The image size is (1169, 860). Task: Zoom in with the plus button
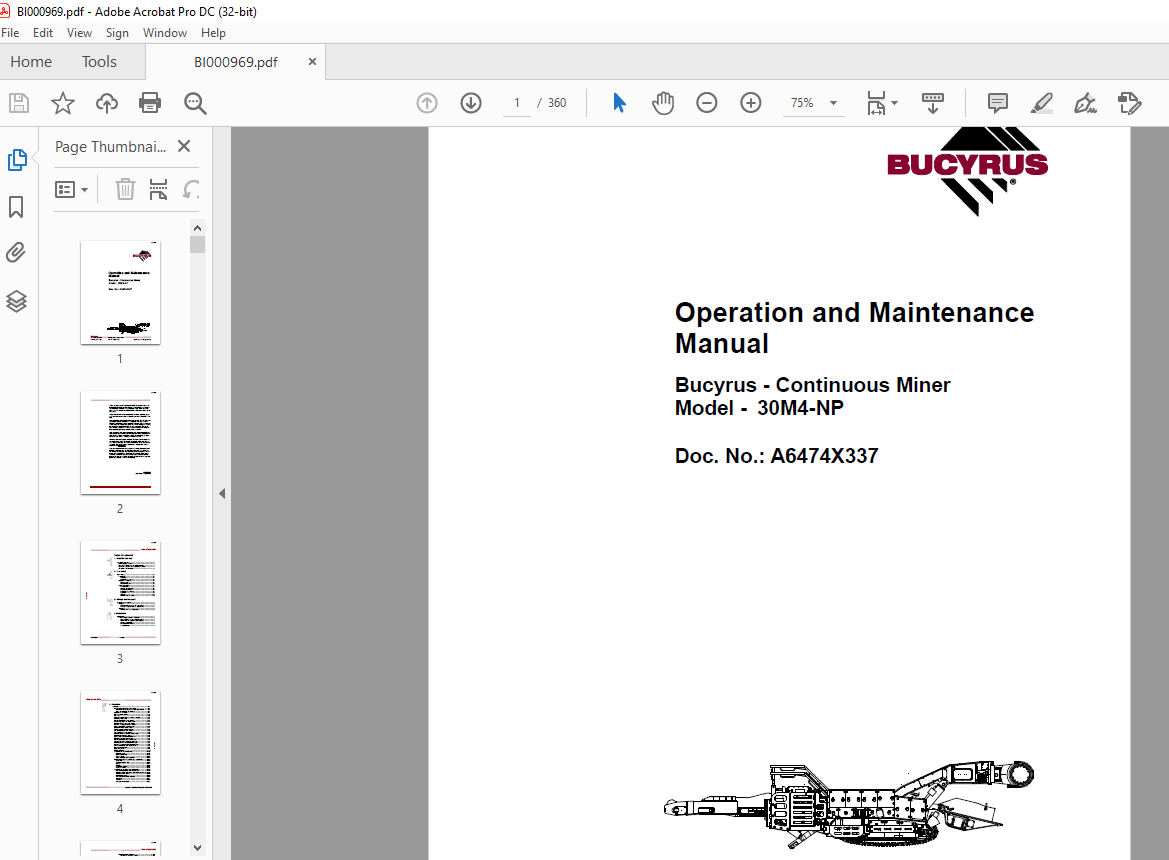point(751,103)
